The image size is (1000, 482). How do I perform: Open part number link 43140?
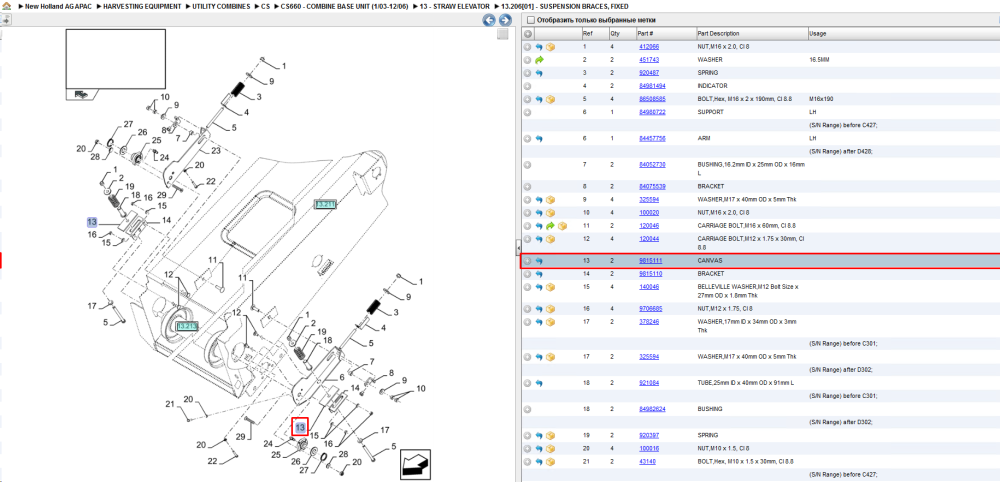(x=647, y=461)
